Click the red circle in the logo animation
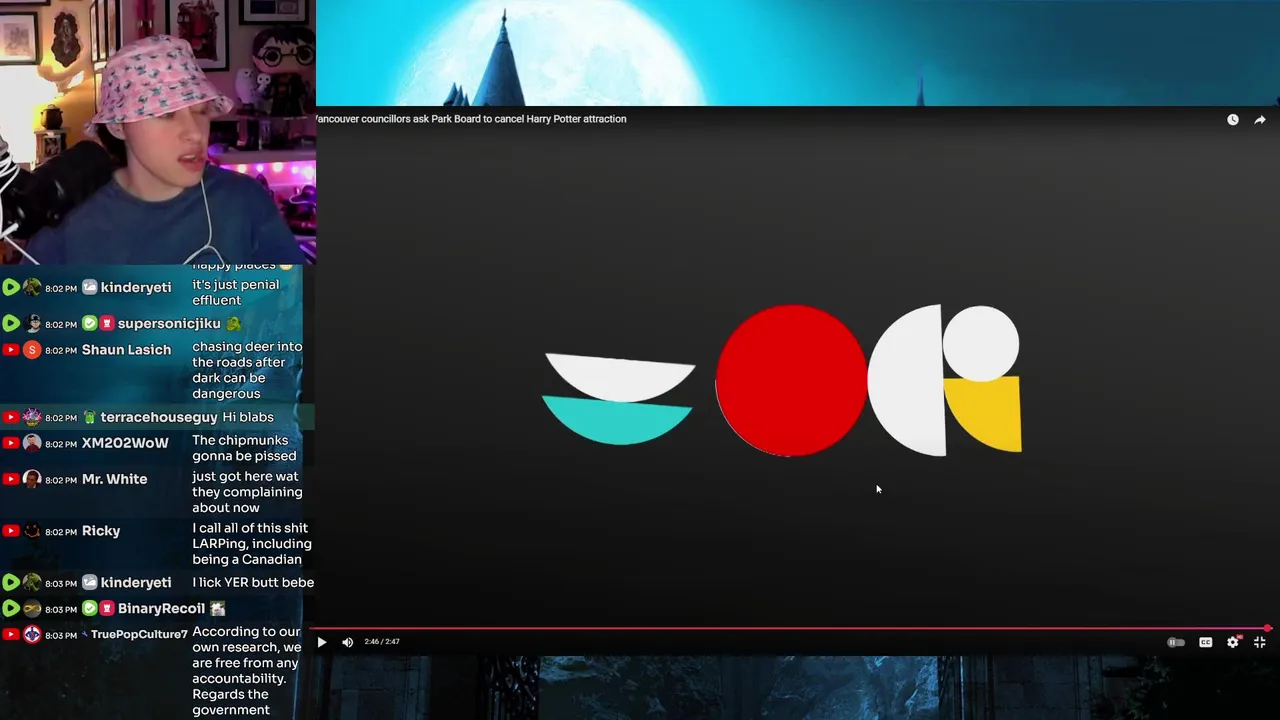1280x720 pixels. 791,381
